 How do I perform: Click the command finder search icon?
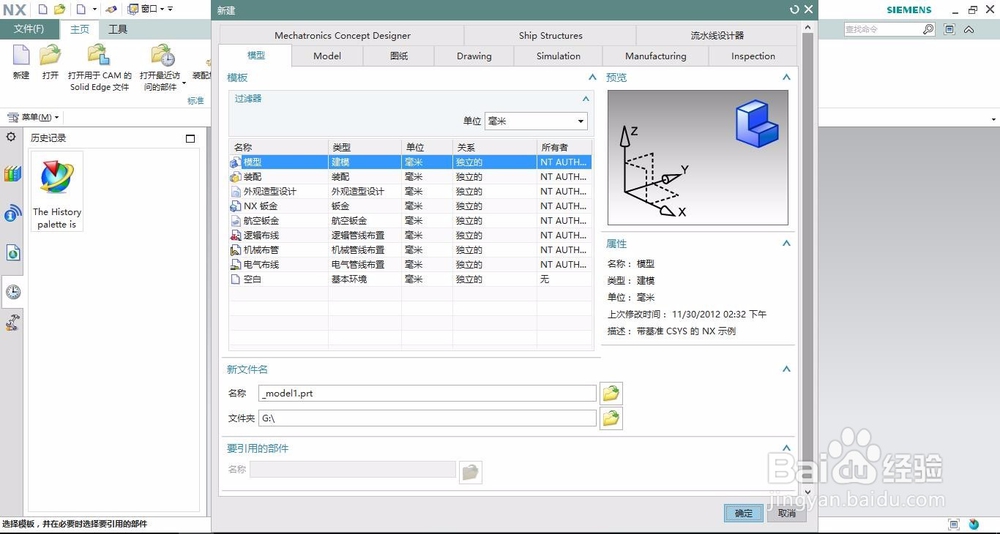coord(929,29)
